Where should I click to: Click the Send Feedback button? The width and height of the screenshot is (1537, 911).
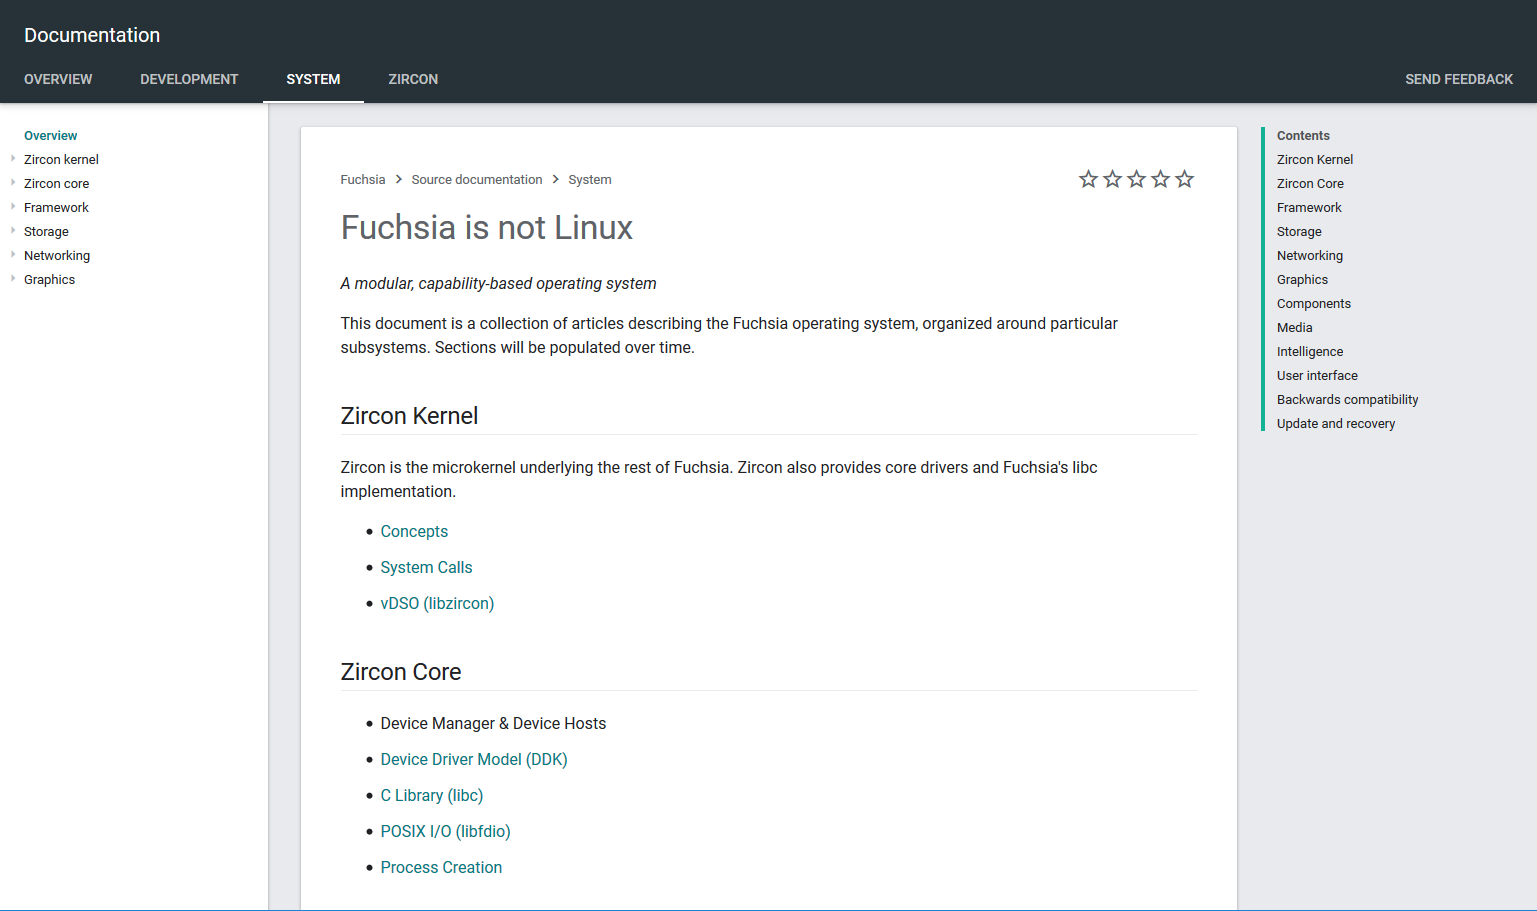tap(1459, 79)
